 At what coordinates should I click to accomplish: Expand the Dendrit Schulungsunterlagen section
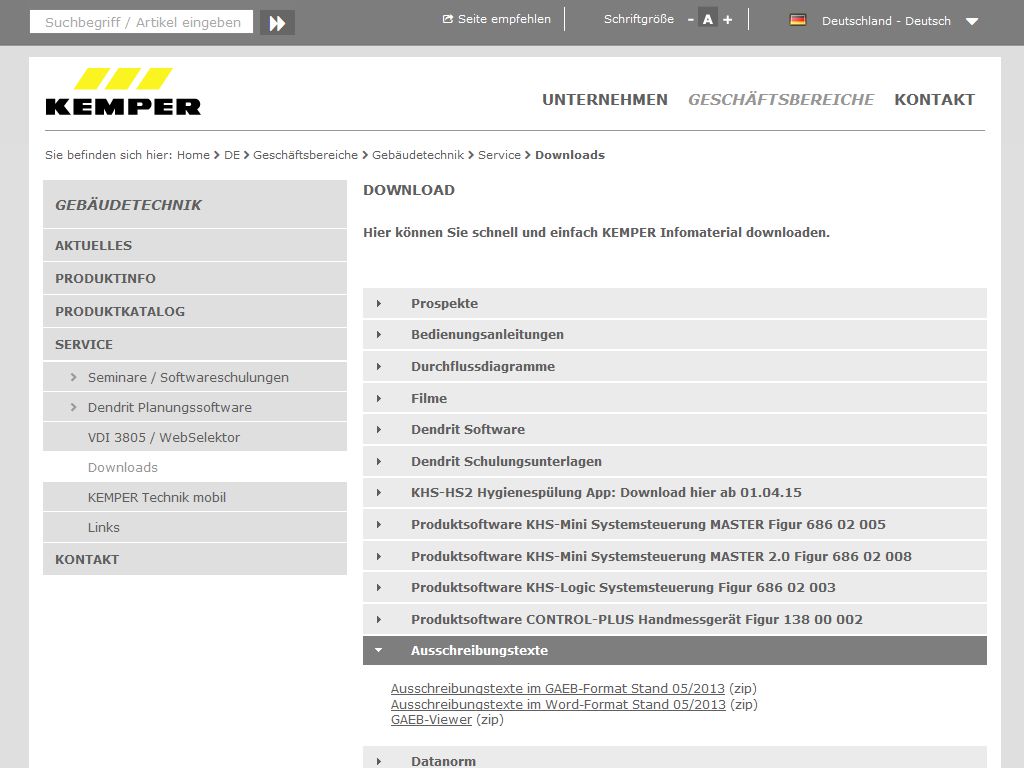tap(675, 462)
